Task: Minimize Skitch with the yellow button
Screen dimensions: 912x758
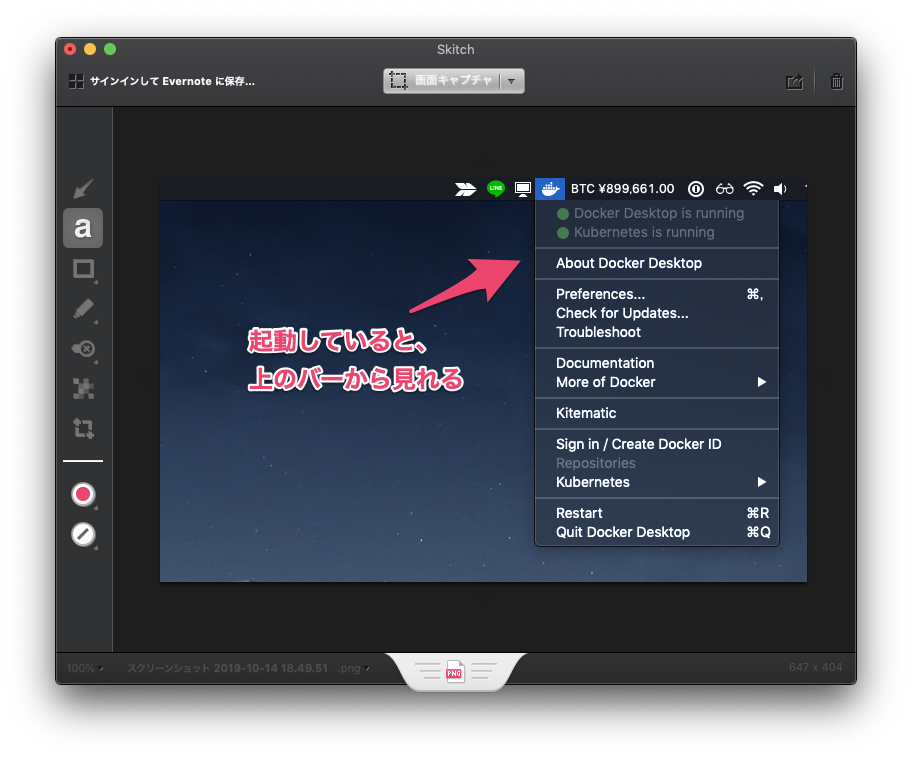Action: (90, 49)
